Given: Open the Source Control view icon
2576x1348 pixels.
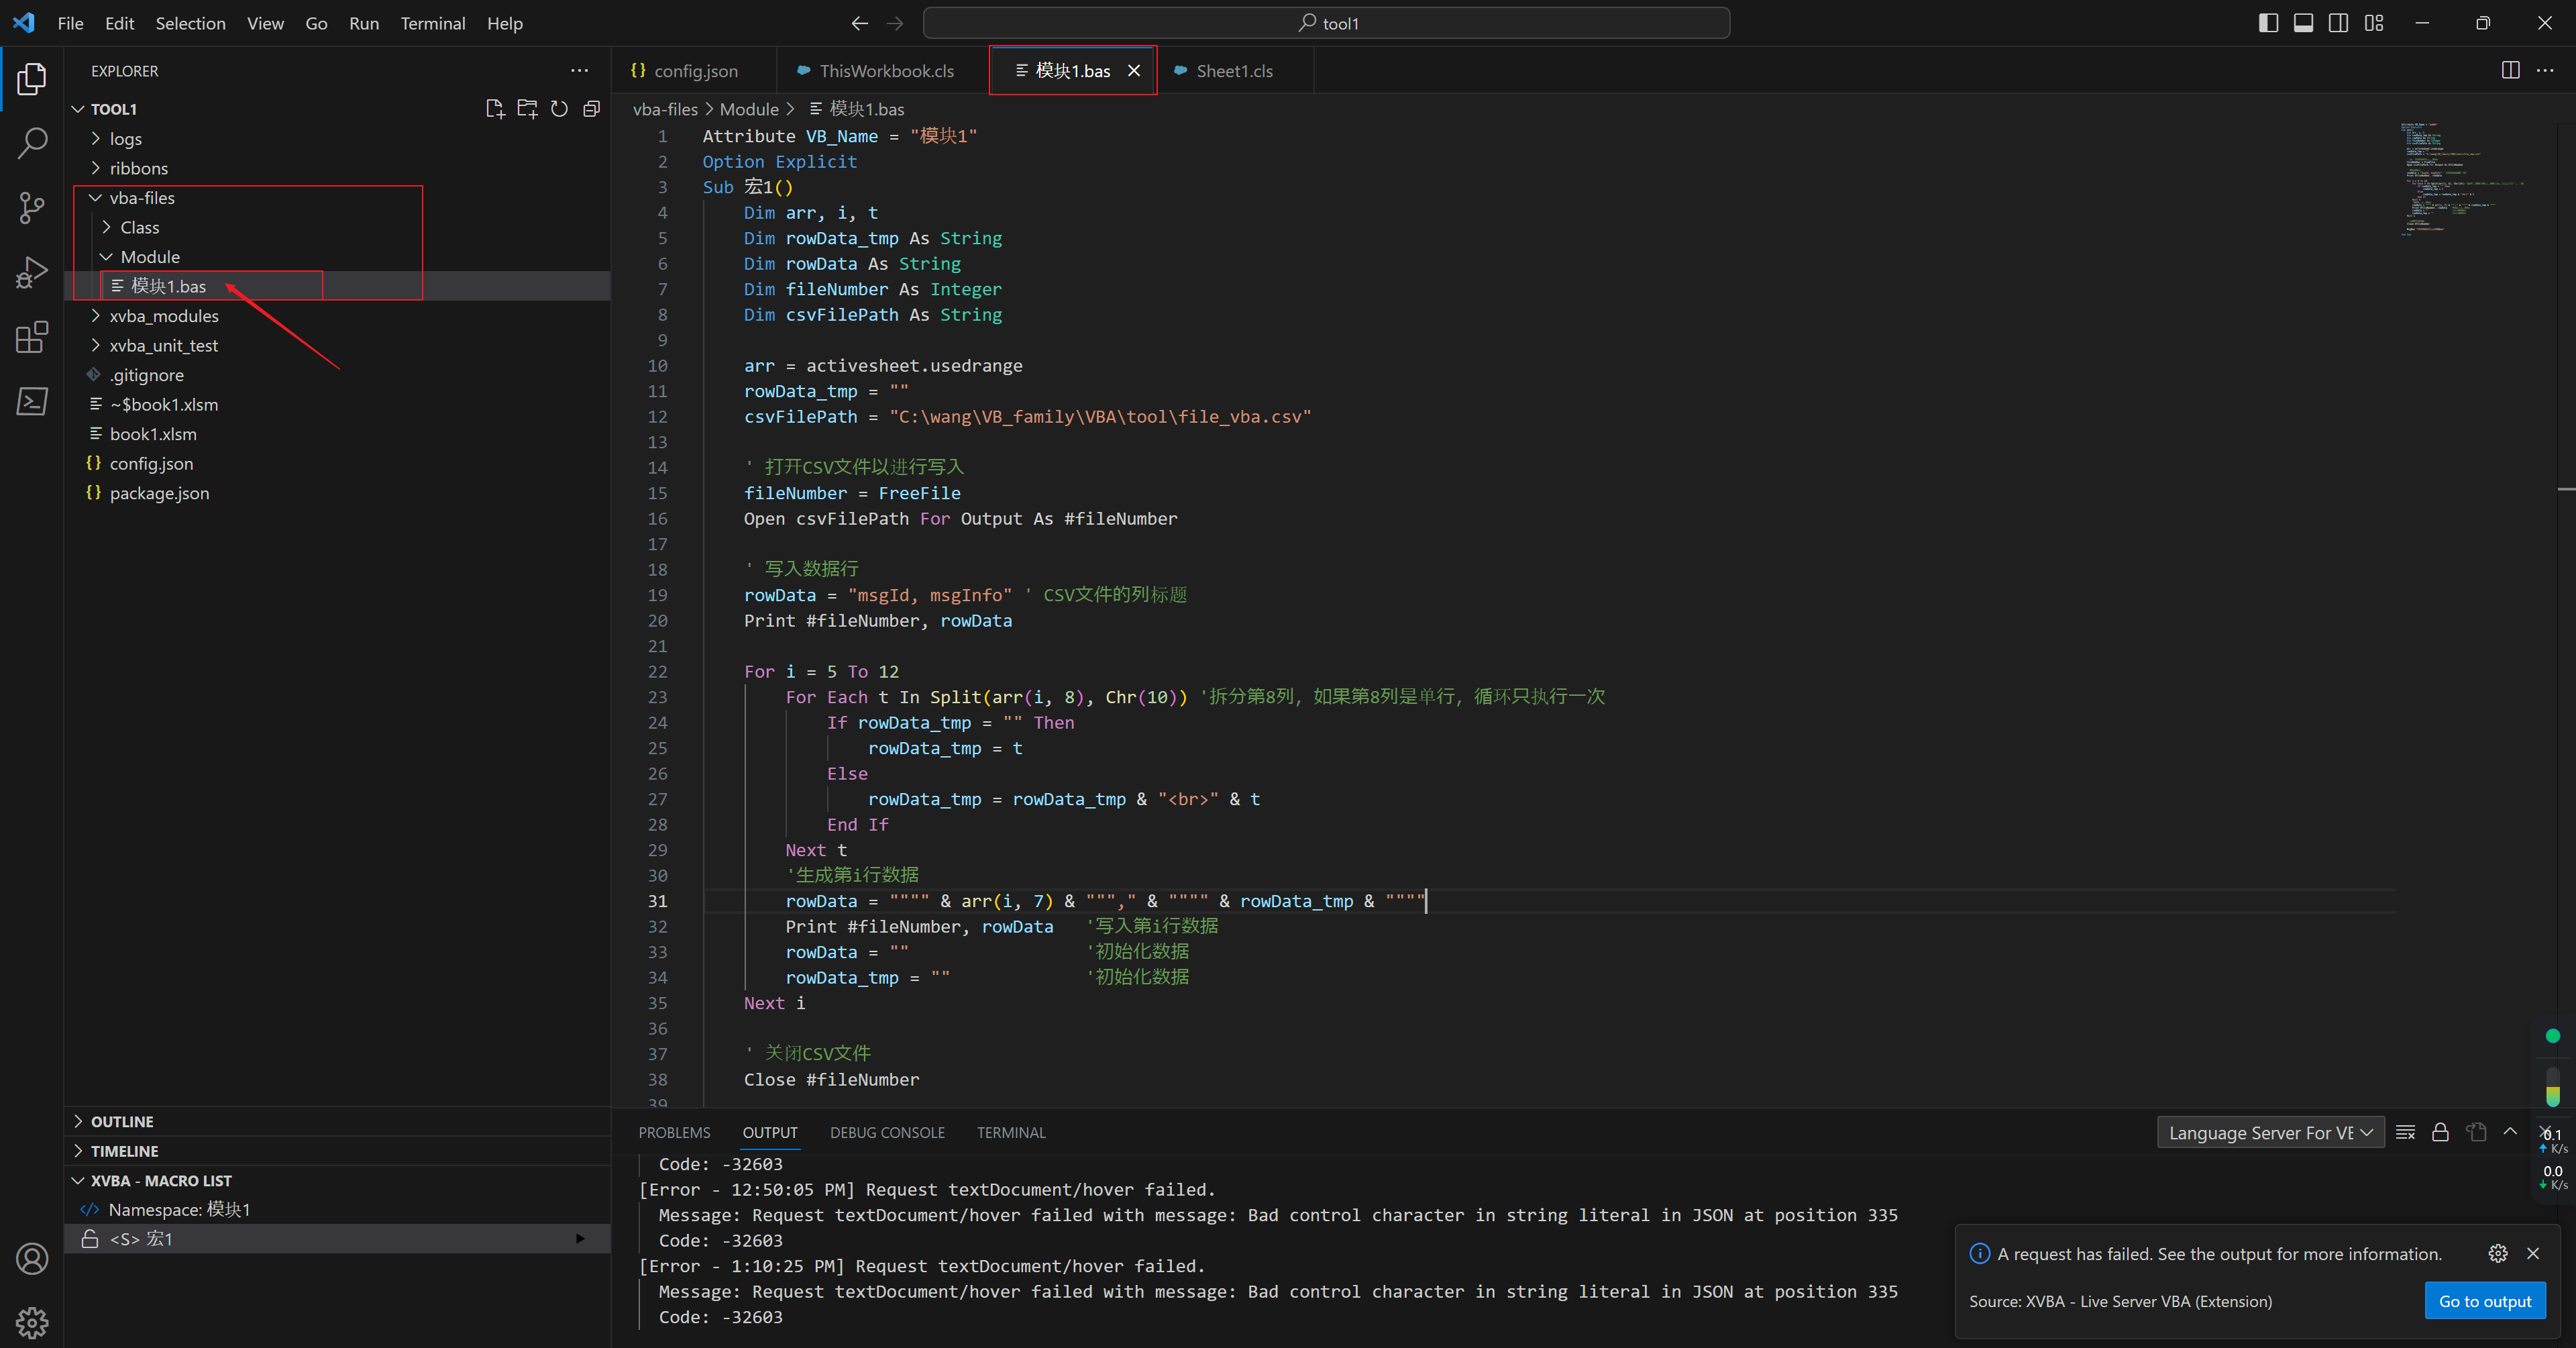Looking at the screenshot, I should click(x=32, y=208).
